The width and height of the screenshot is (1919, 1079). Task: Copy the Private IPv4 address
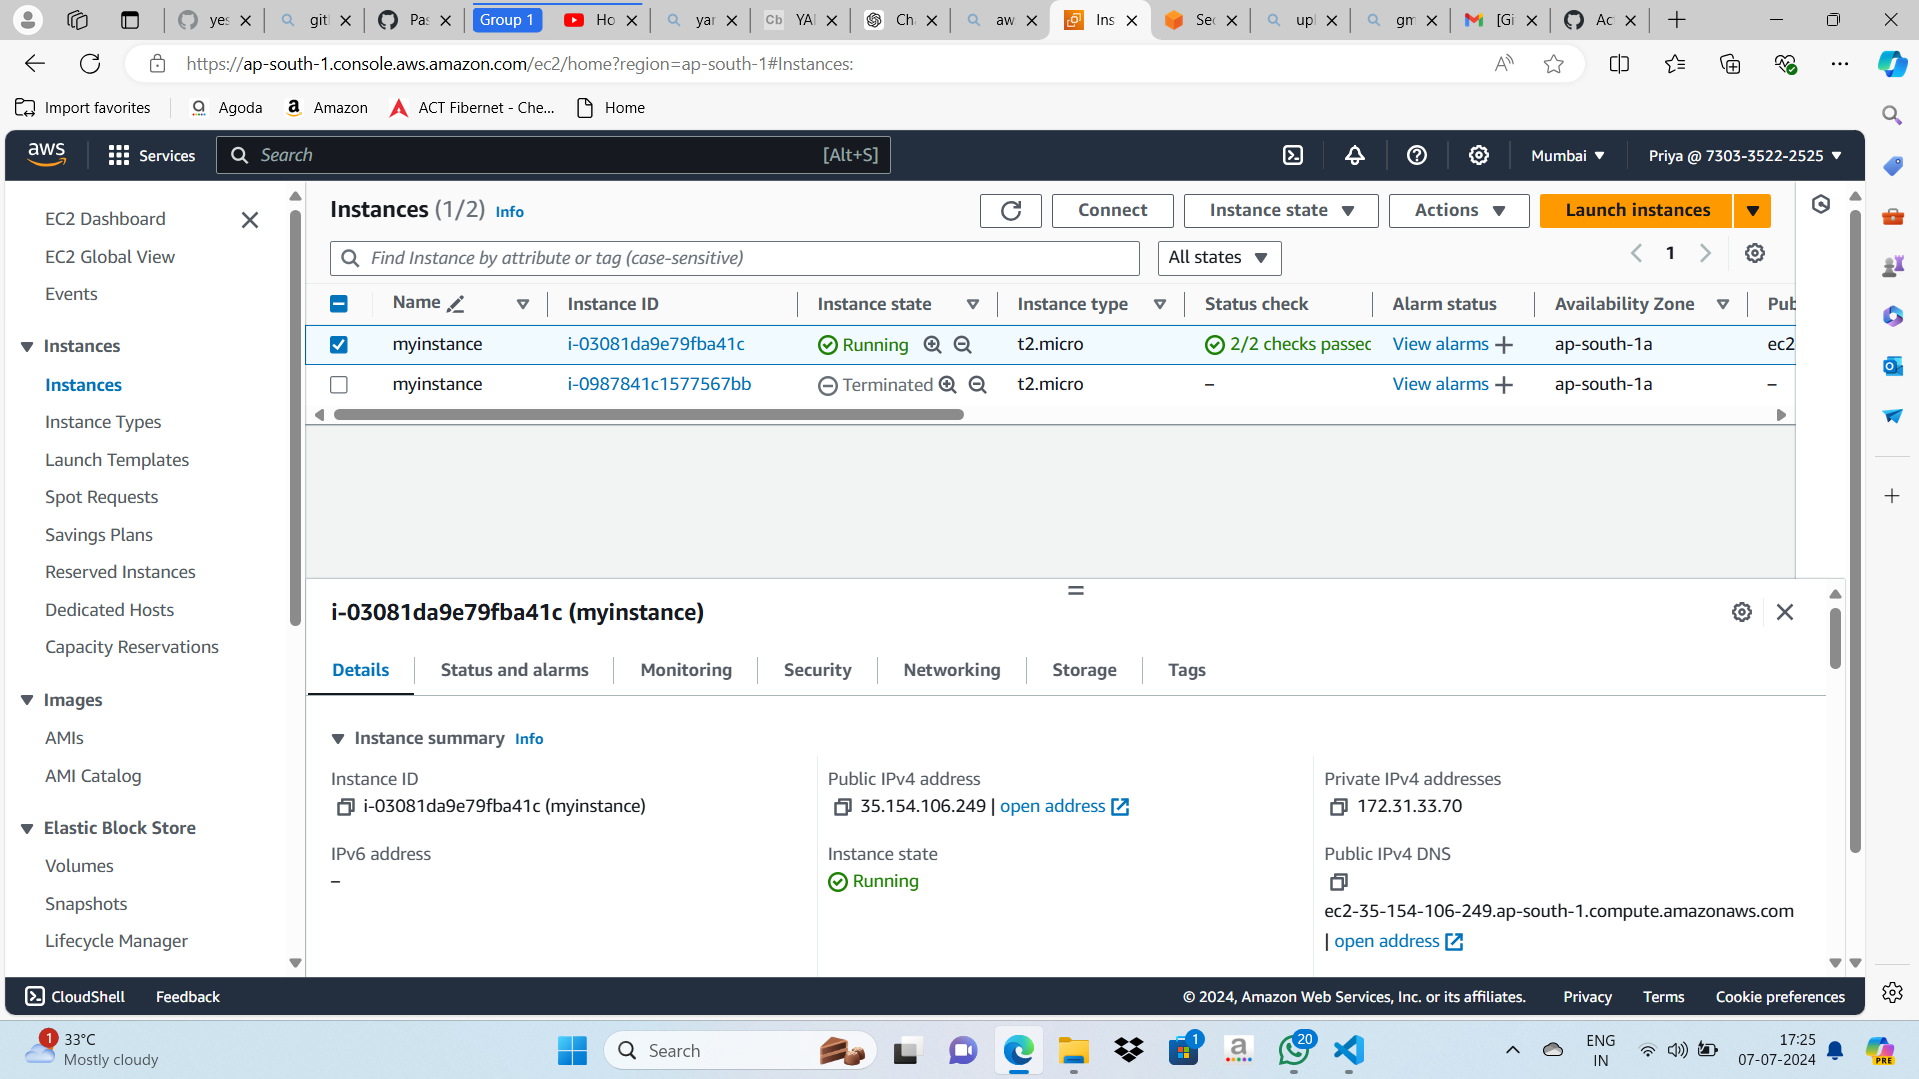point(1339,807)
